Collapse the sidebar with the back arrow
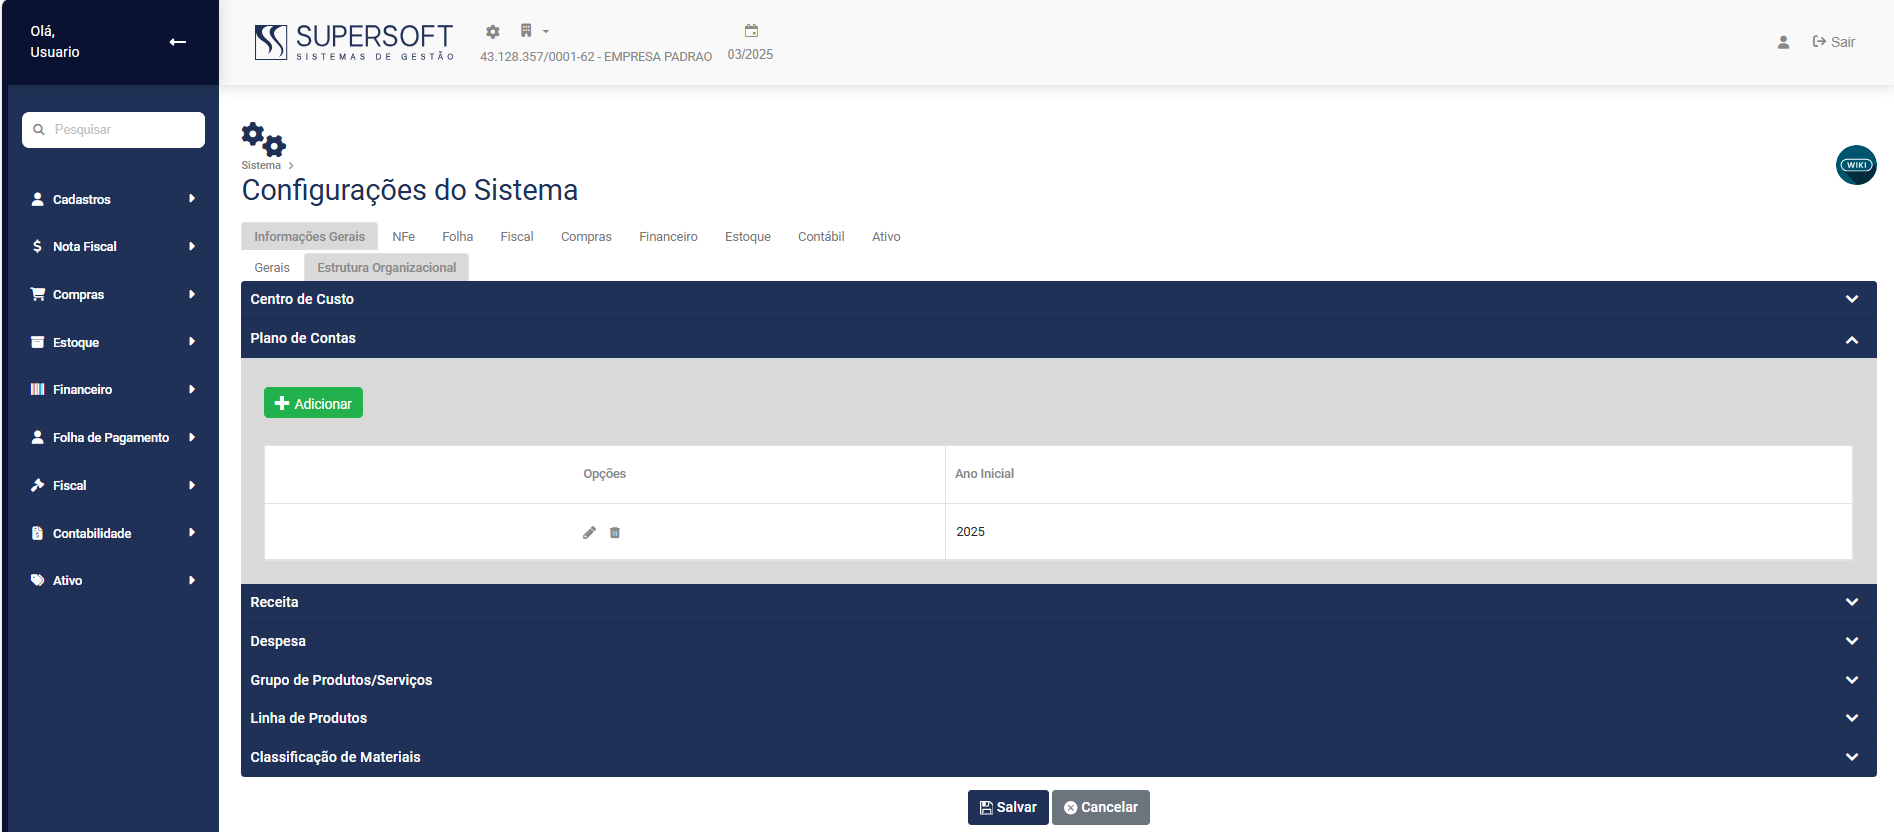1894x832 pixels. tap(178, 42)
